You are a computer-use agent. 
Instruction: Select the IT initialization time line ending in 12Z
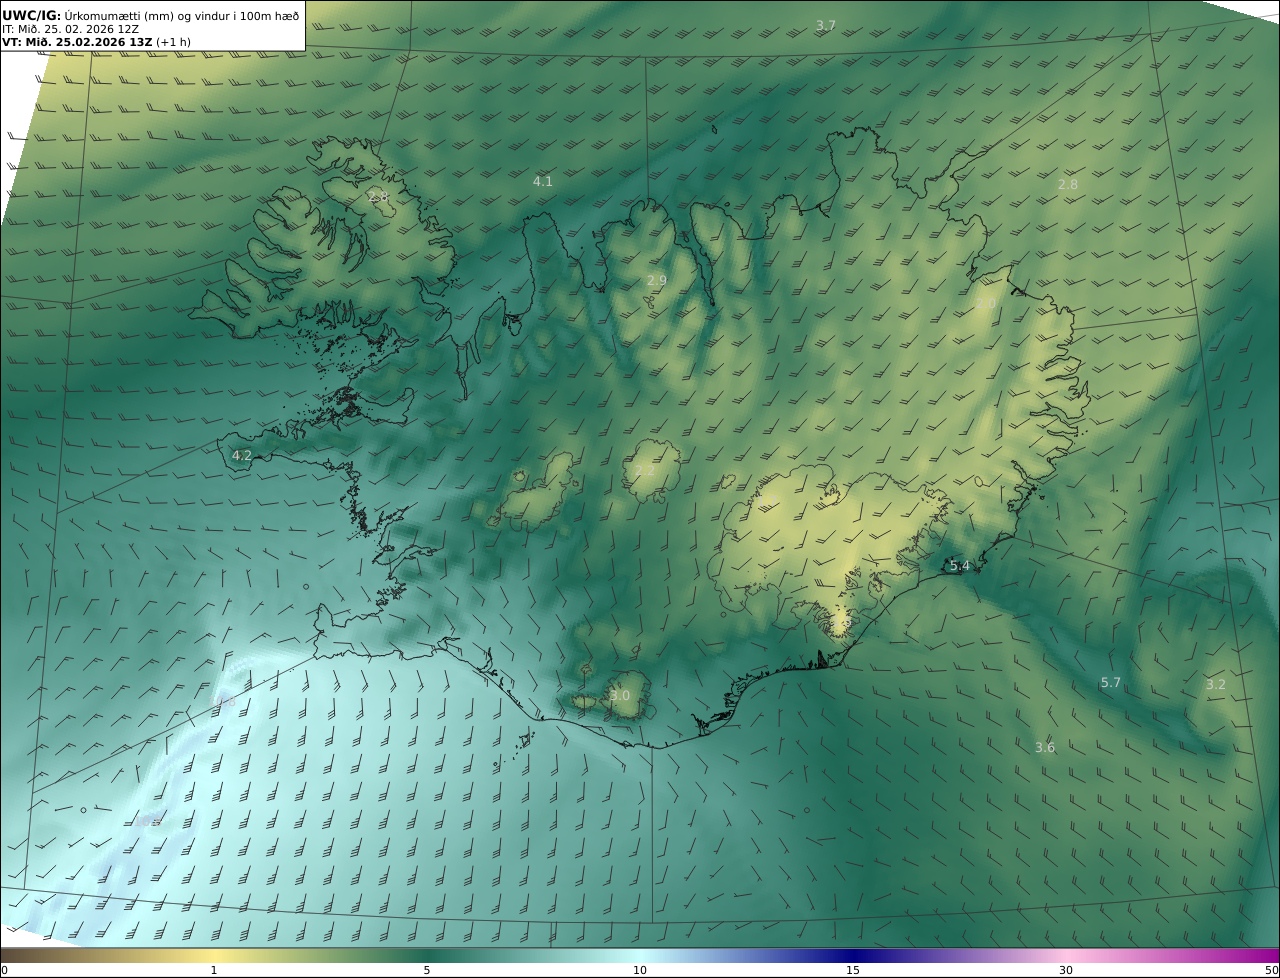pyautogui.click(x=70, y=29)
